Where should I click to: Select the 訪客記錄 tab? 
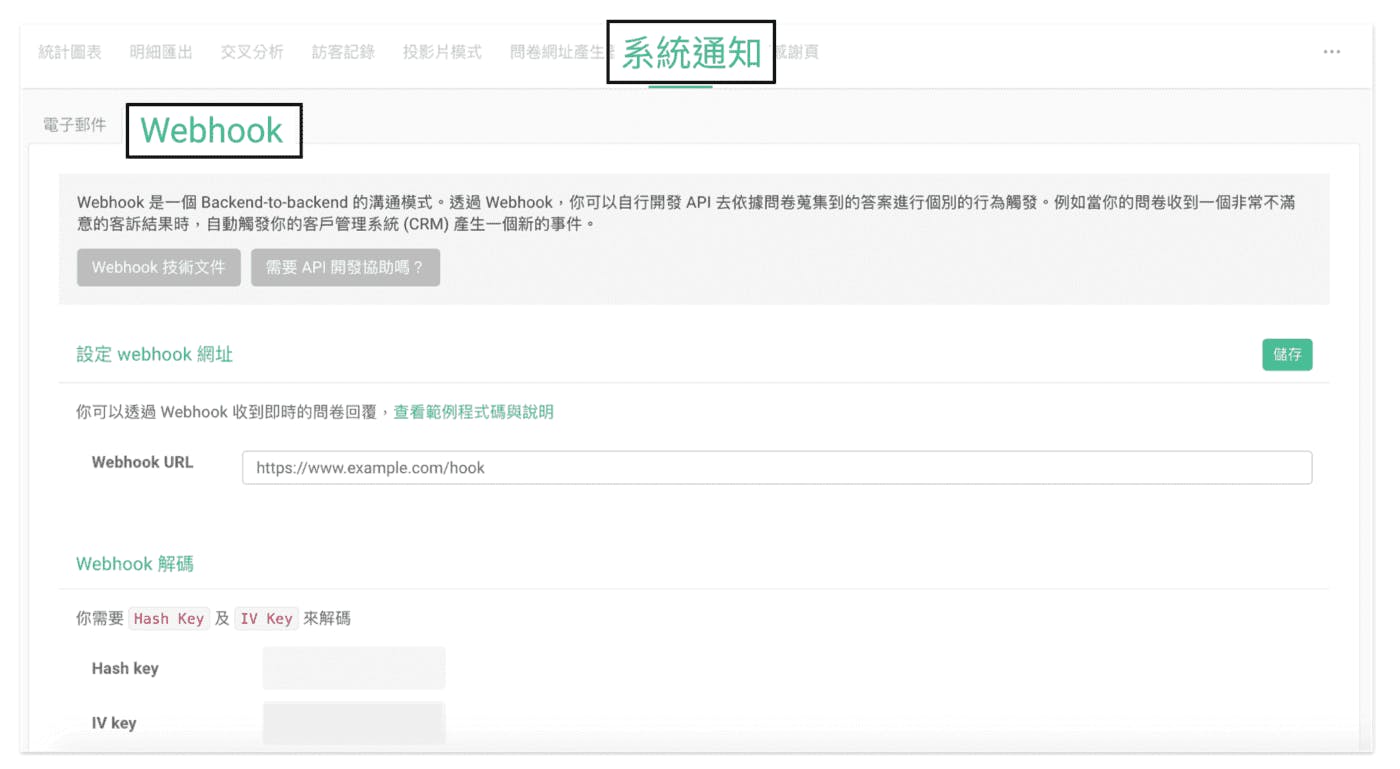(343, 52)
